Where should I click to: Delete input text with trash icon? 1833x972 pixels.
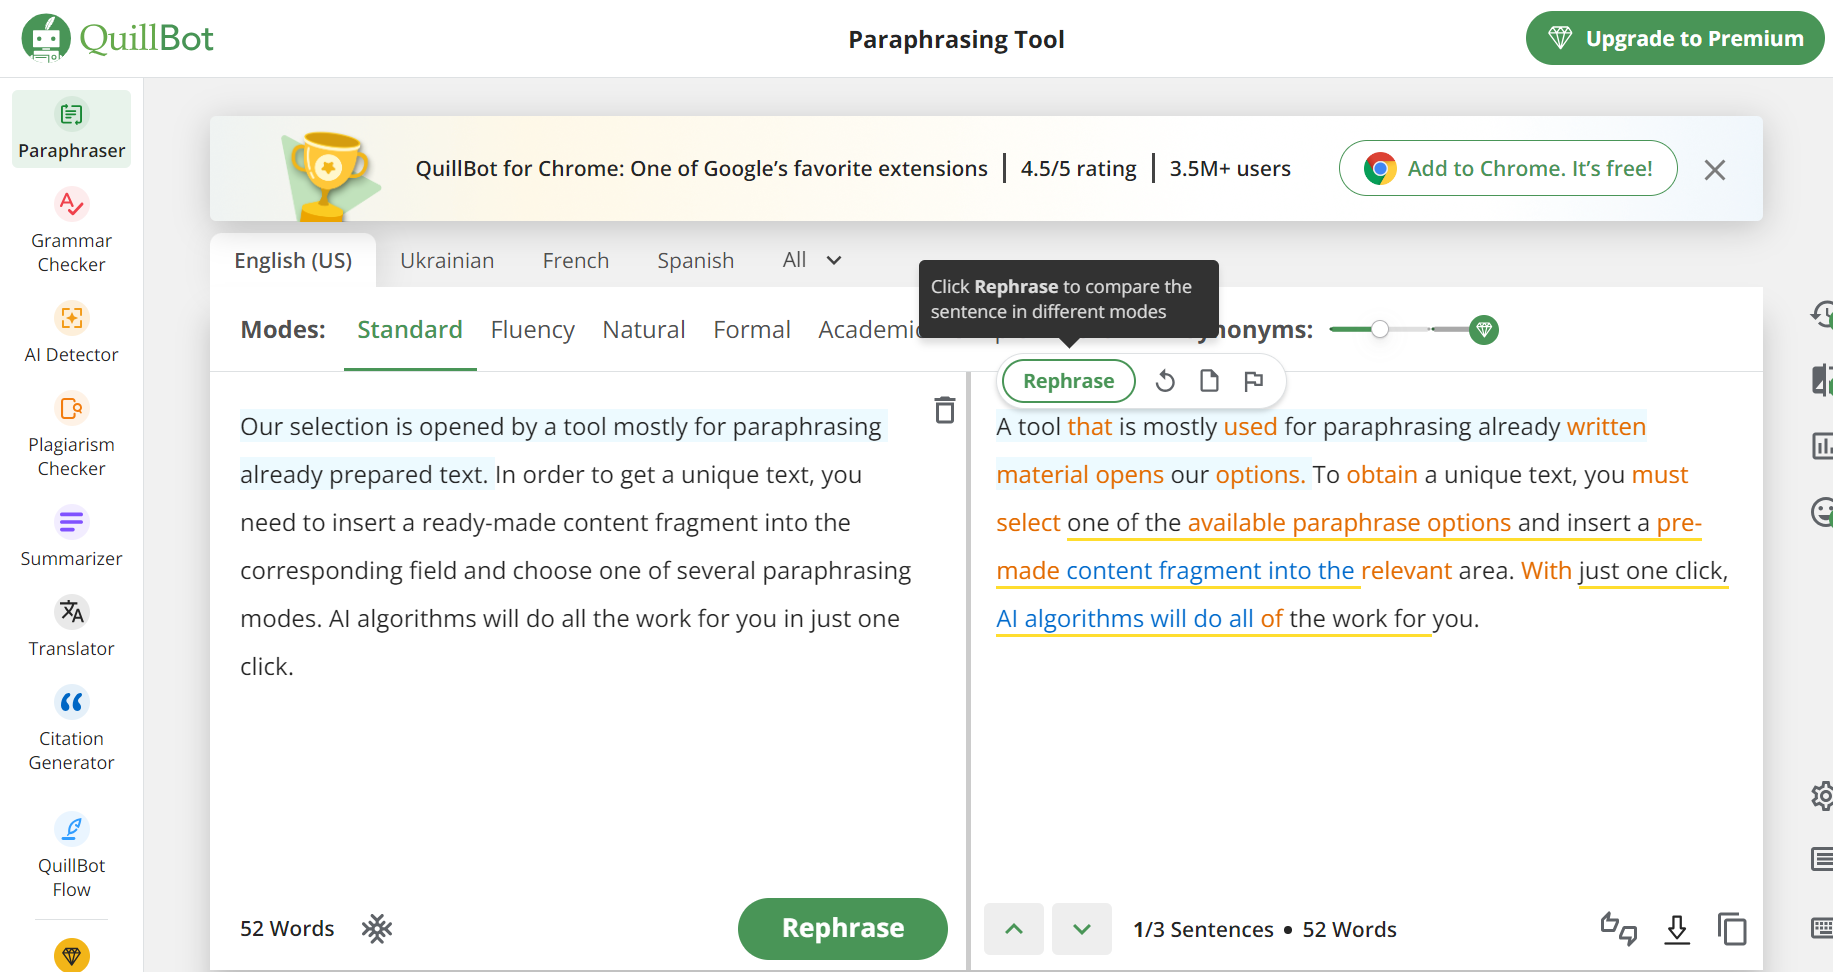click(944, 410)
